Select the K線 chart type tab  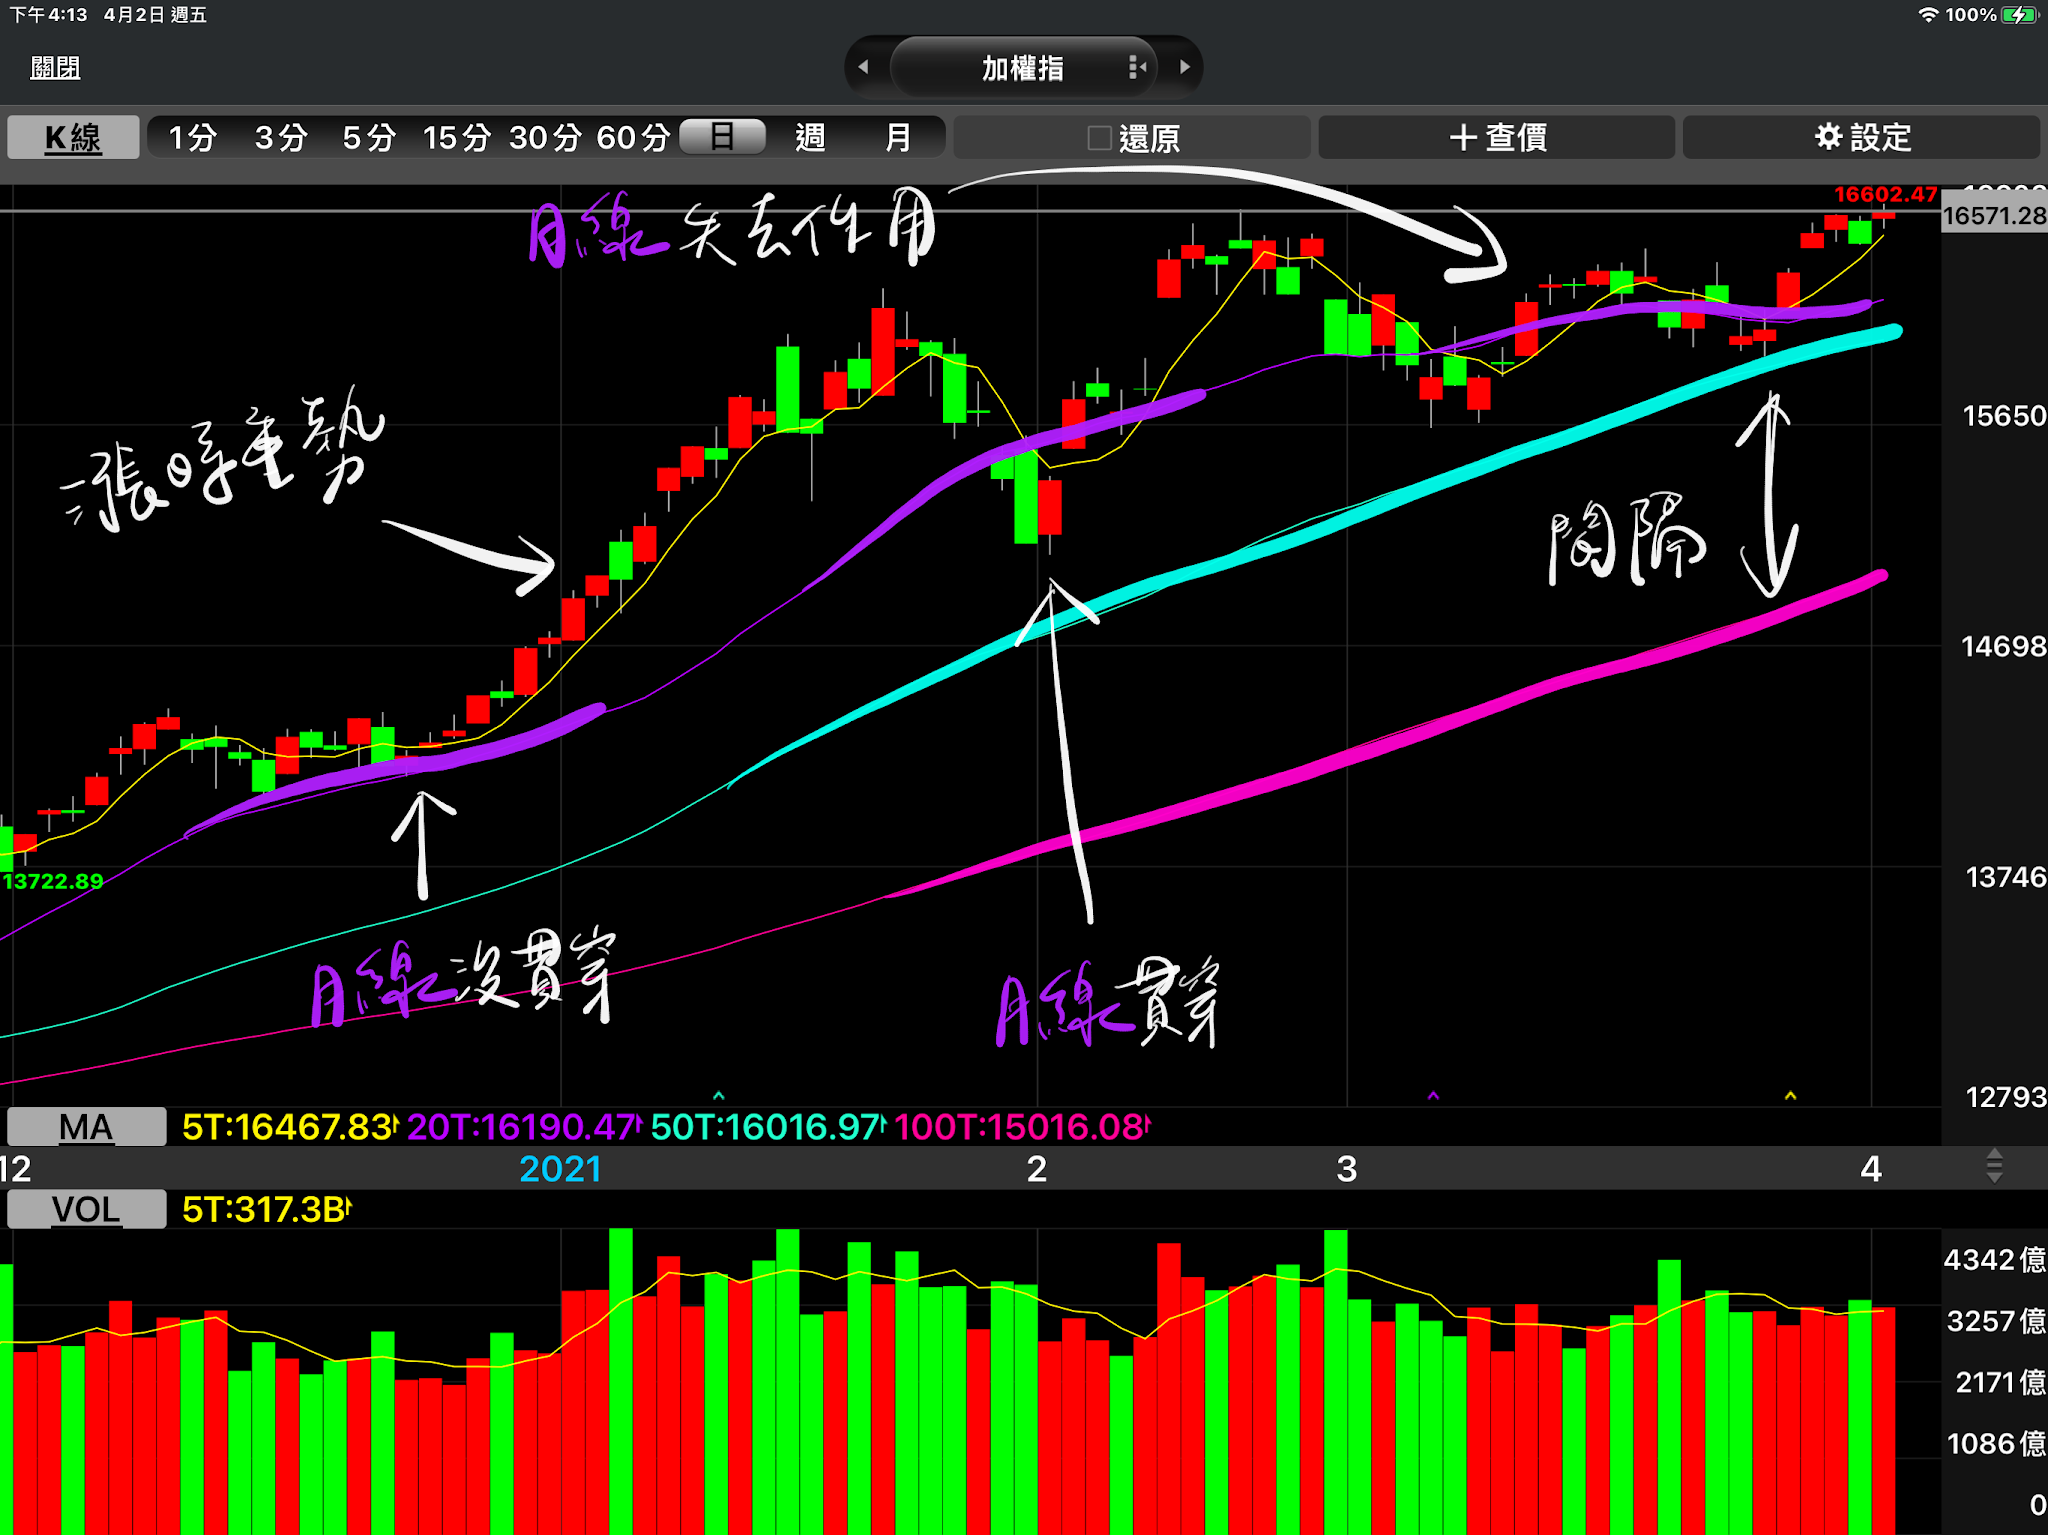(73, 137)
